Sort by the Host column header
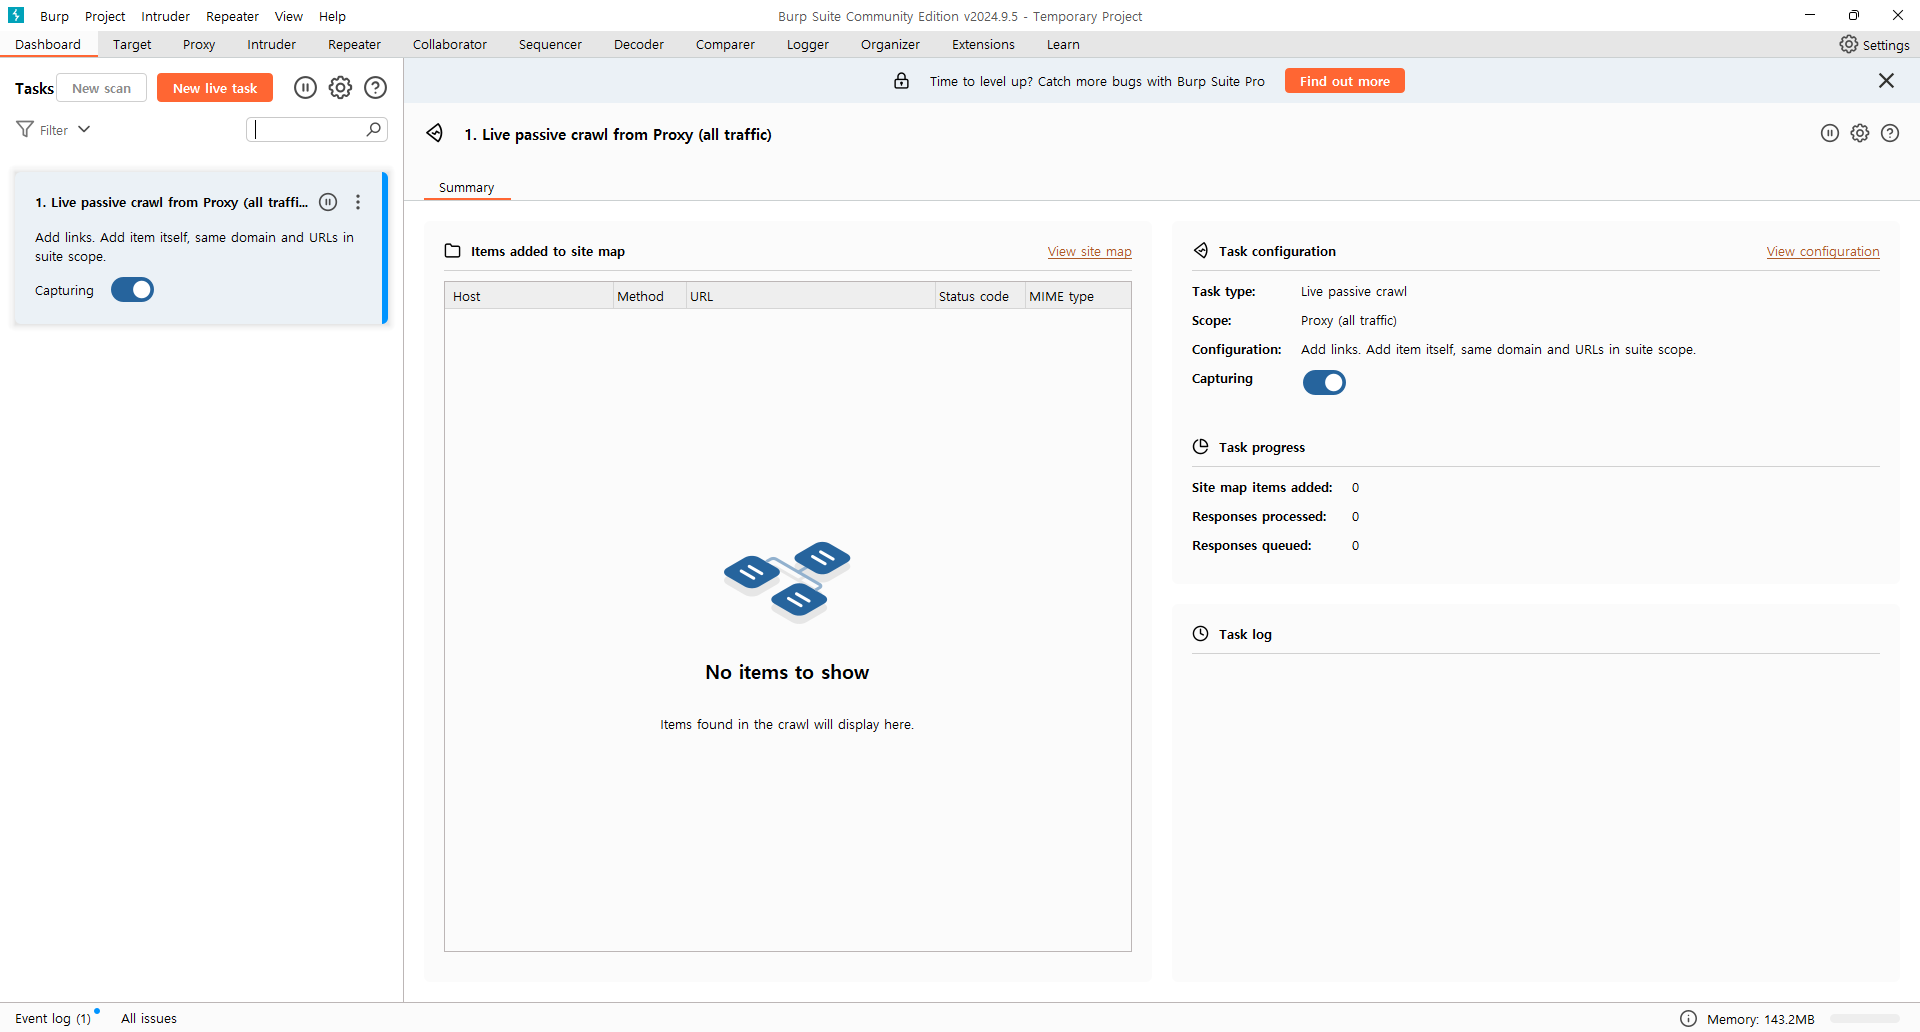 [x=529, y=296]
